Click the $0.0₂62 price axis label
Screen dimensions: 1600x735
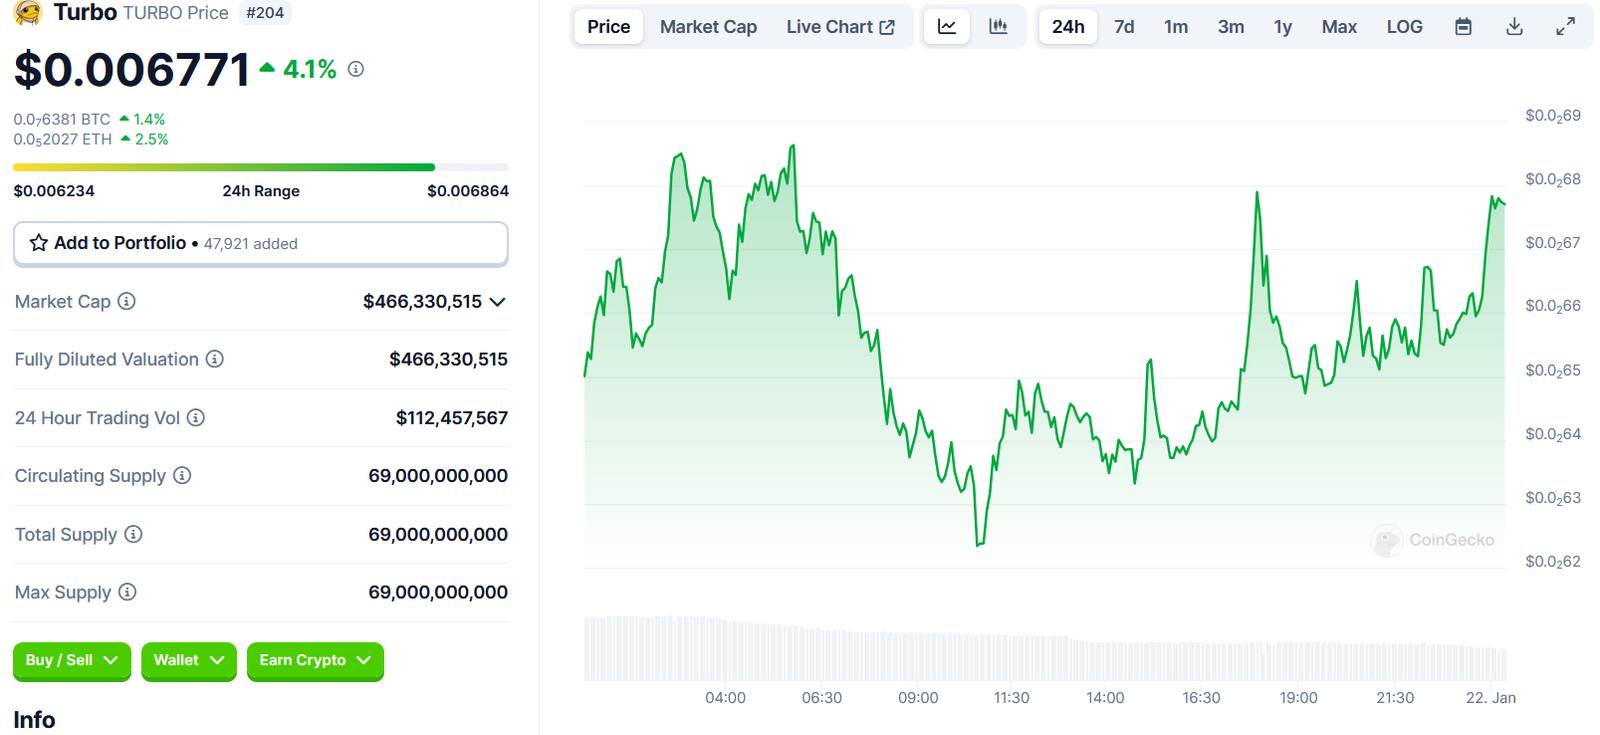(1553, 562)
